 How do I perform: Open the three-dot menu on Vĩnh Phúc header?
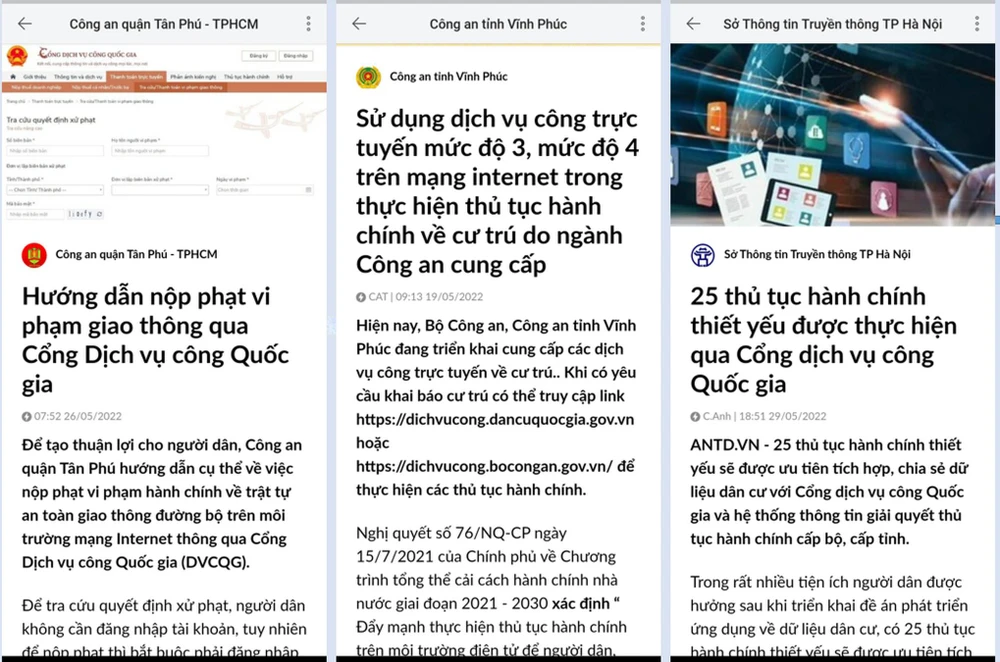point(641,23)
